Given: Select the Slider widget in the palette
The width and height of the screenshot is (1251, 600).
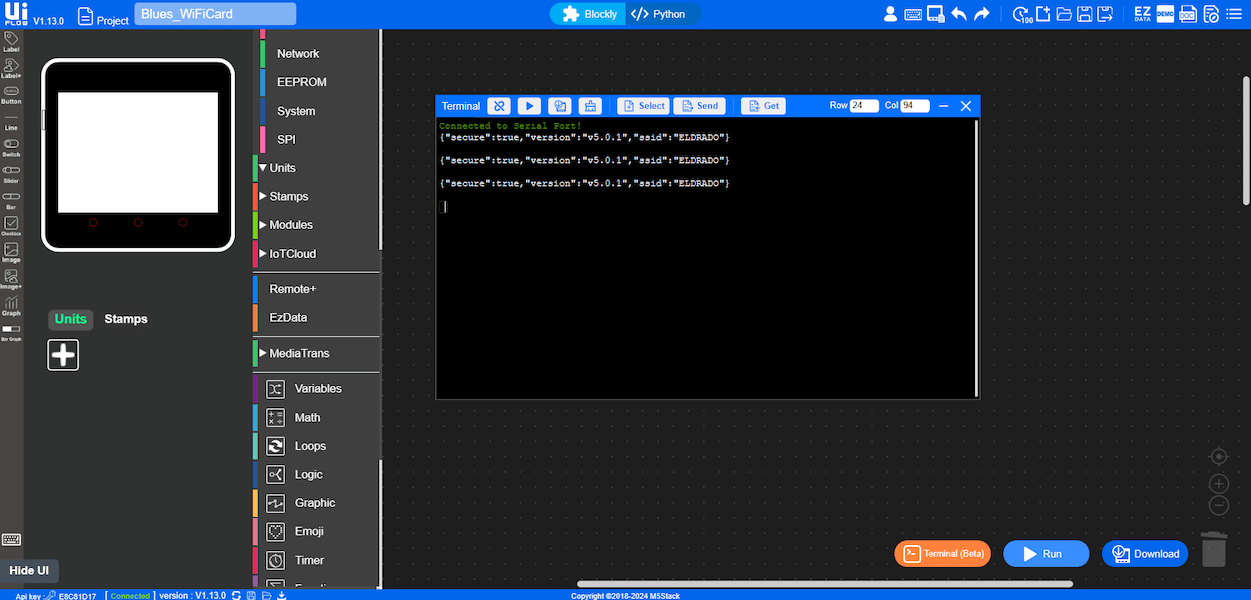Looking at the screenshot, I should (x=11, y=174).
